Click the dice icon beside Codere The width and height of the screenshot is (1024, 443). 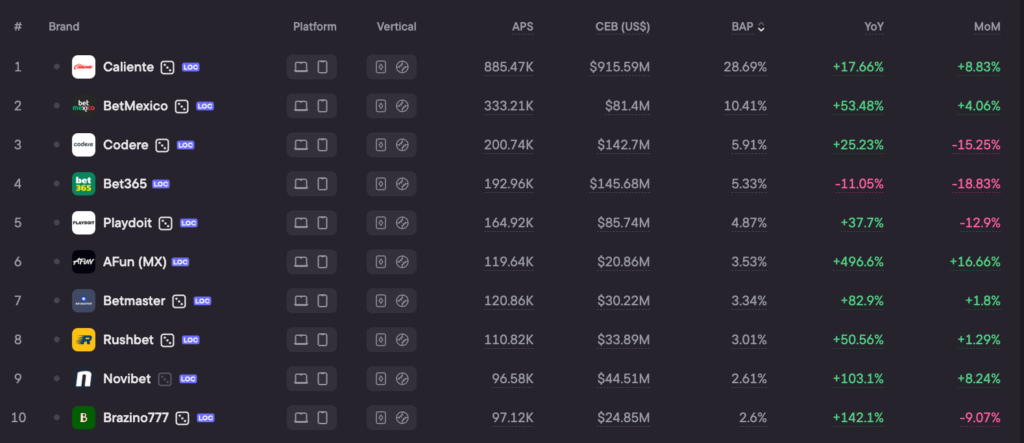point(162,145)
